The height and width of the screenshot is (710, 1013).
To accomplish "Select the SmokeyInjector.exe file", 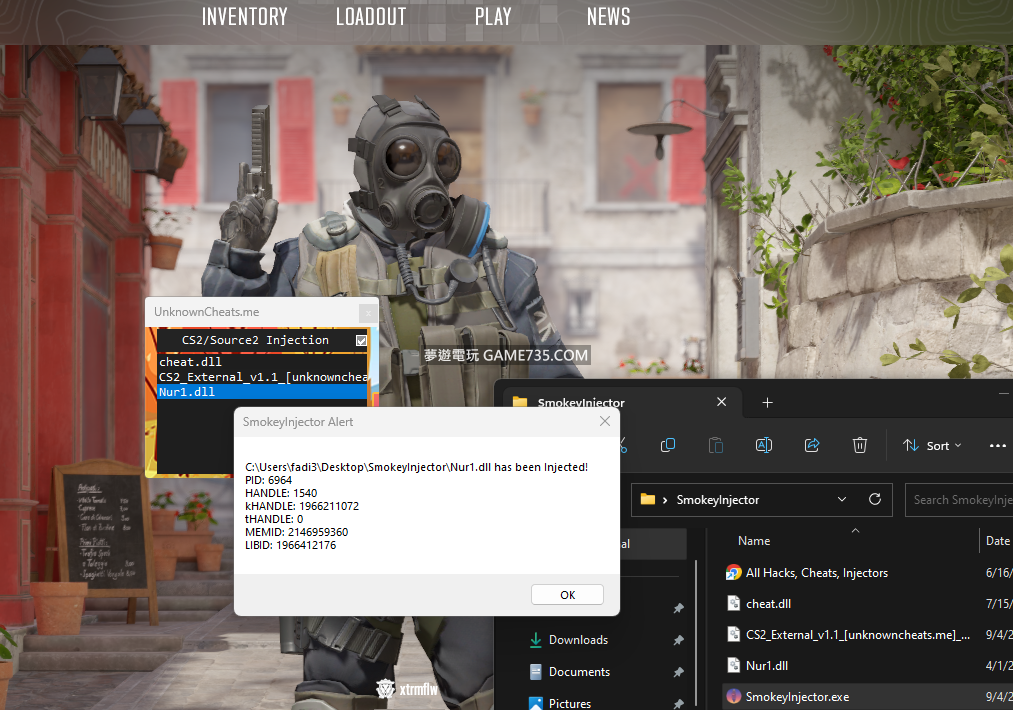I will click(797, 696).
